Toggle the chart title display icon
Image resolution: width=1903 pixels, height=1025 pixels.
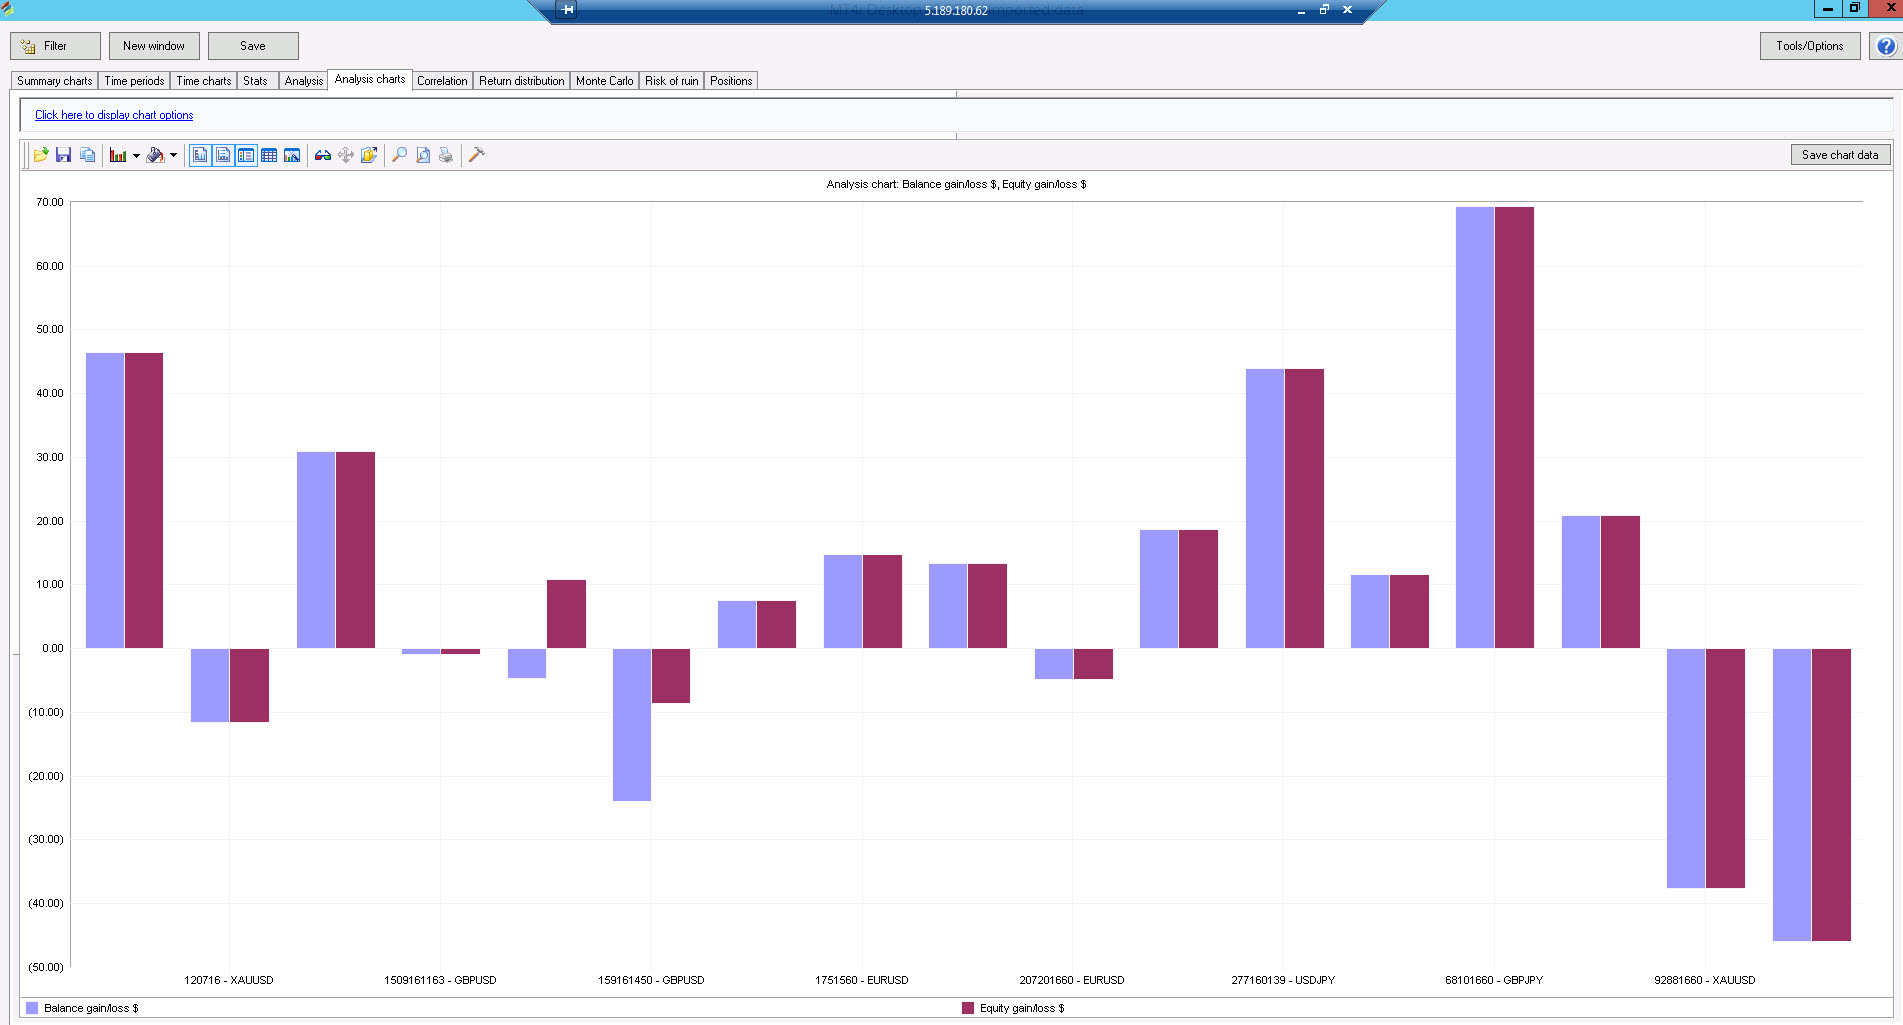[x=200, y=155]
